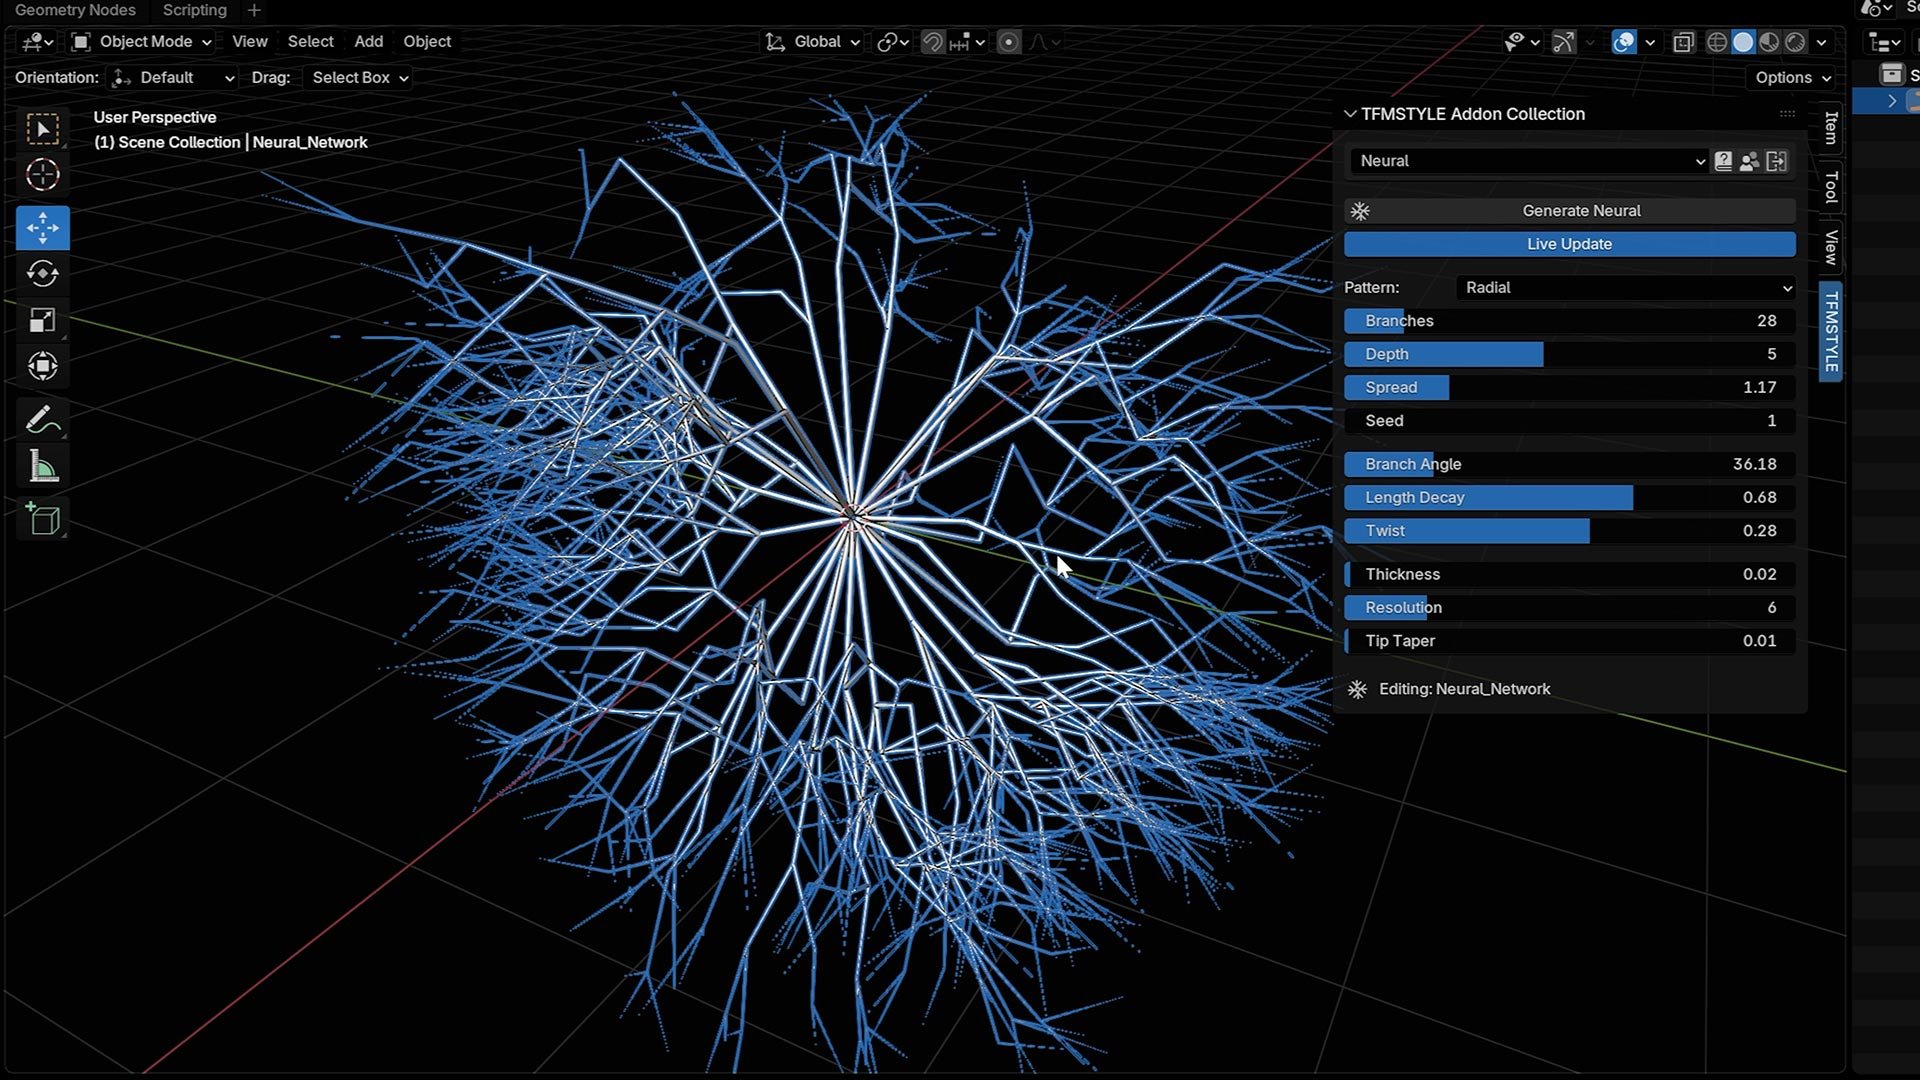Select the Measure tool

pyautogui.click(x=42, y=466)
